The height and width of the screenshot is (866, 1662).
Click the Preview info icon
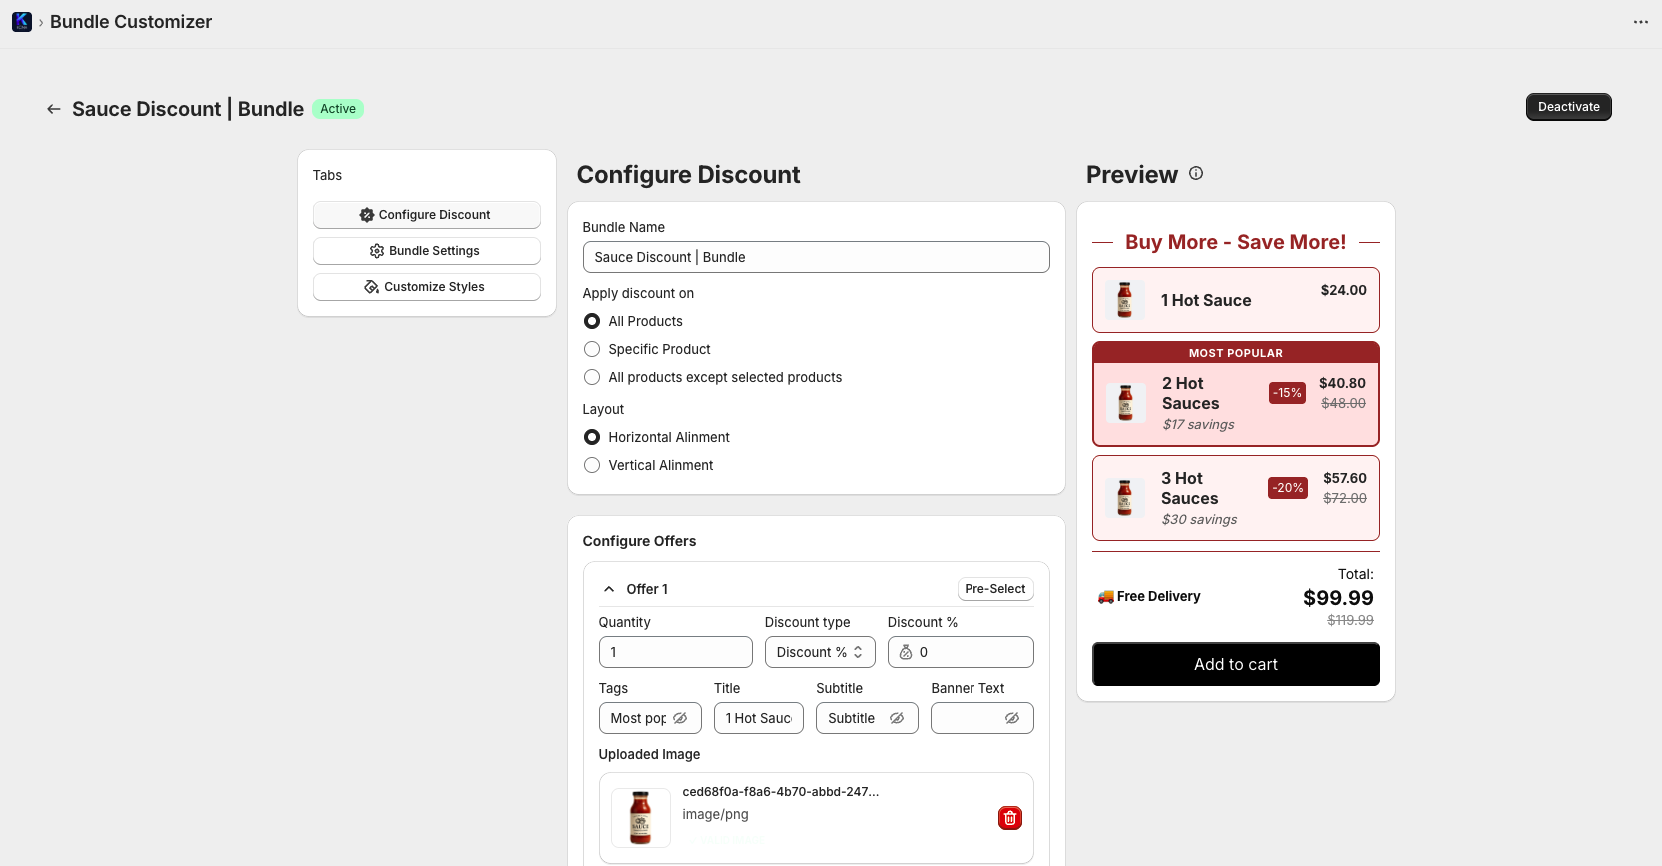1196,173
